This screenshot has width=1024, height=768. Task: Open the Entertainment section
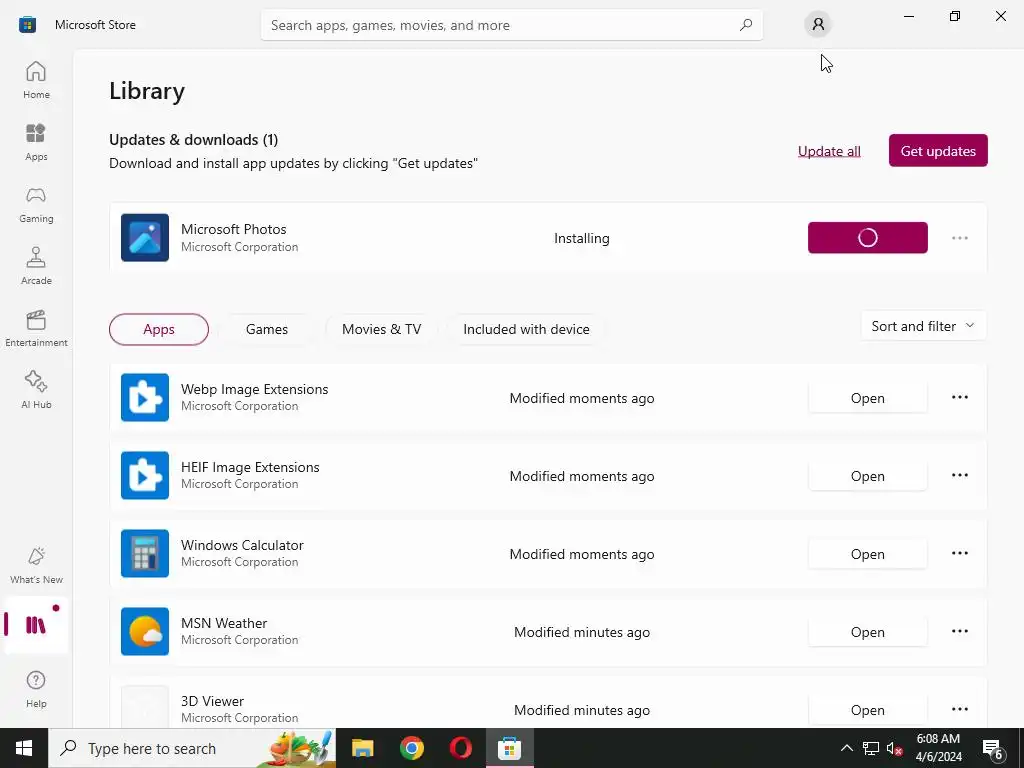pyautogui.click(x=36, y=328)
